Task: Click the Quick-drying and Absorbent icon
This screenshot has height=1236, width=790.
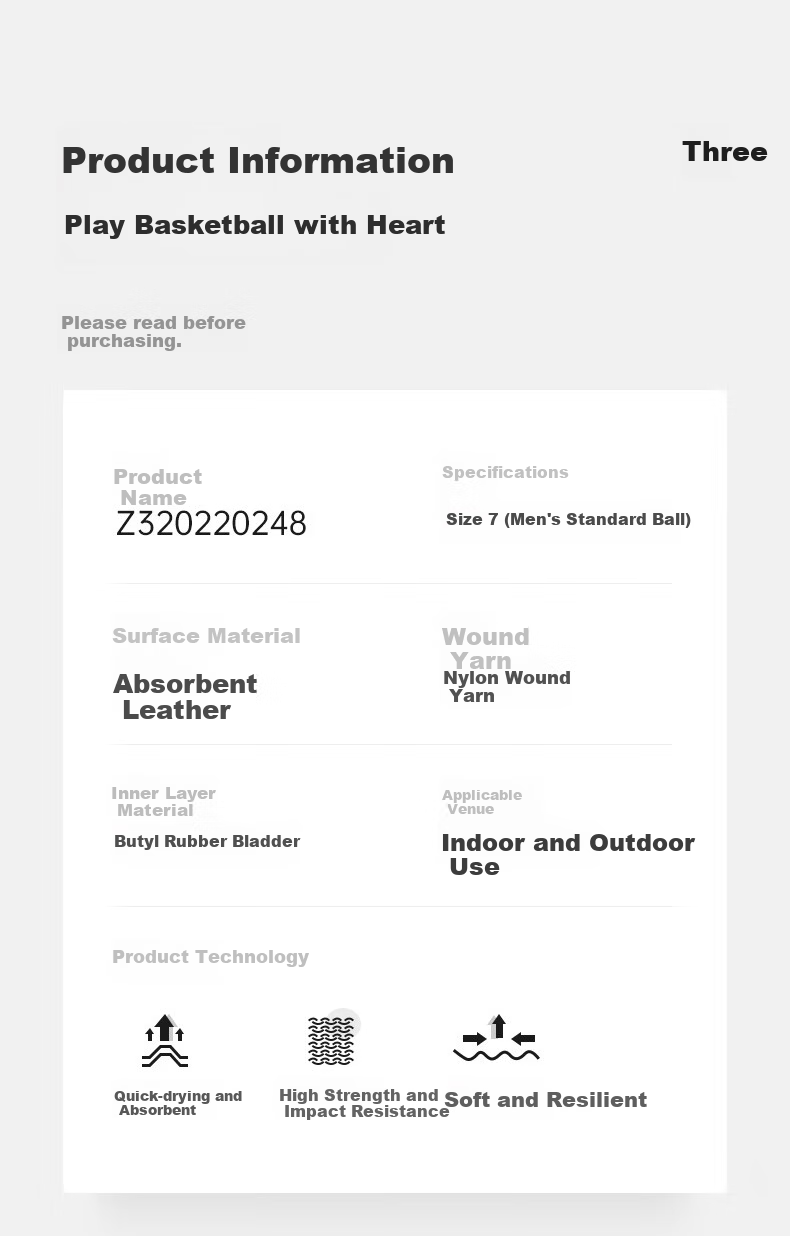Action: tap(165, 1040)
